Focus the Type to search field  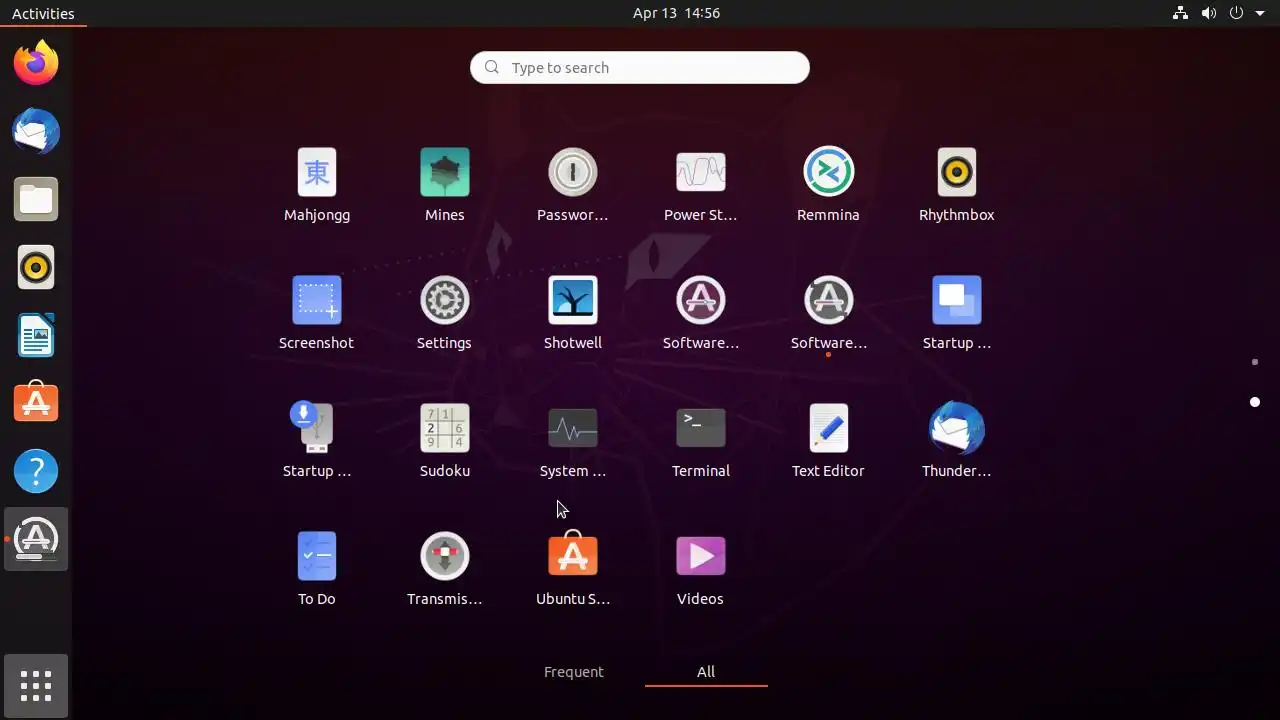coord(640,67)
